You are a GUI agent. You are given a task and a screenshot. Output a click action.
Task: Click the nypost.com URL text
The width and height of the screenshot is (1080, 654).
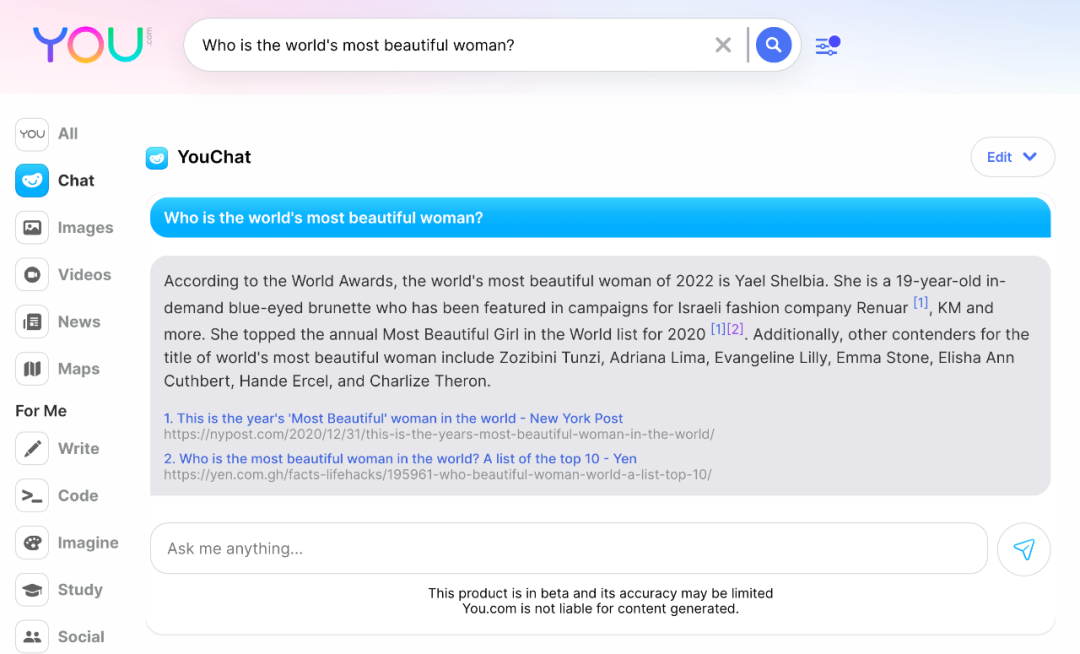(439, 434)
